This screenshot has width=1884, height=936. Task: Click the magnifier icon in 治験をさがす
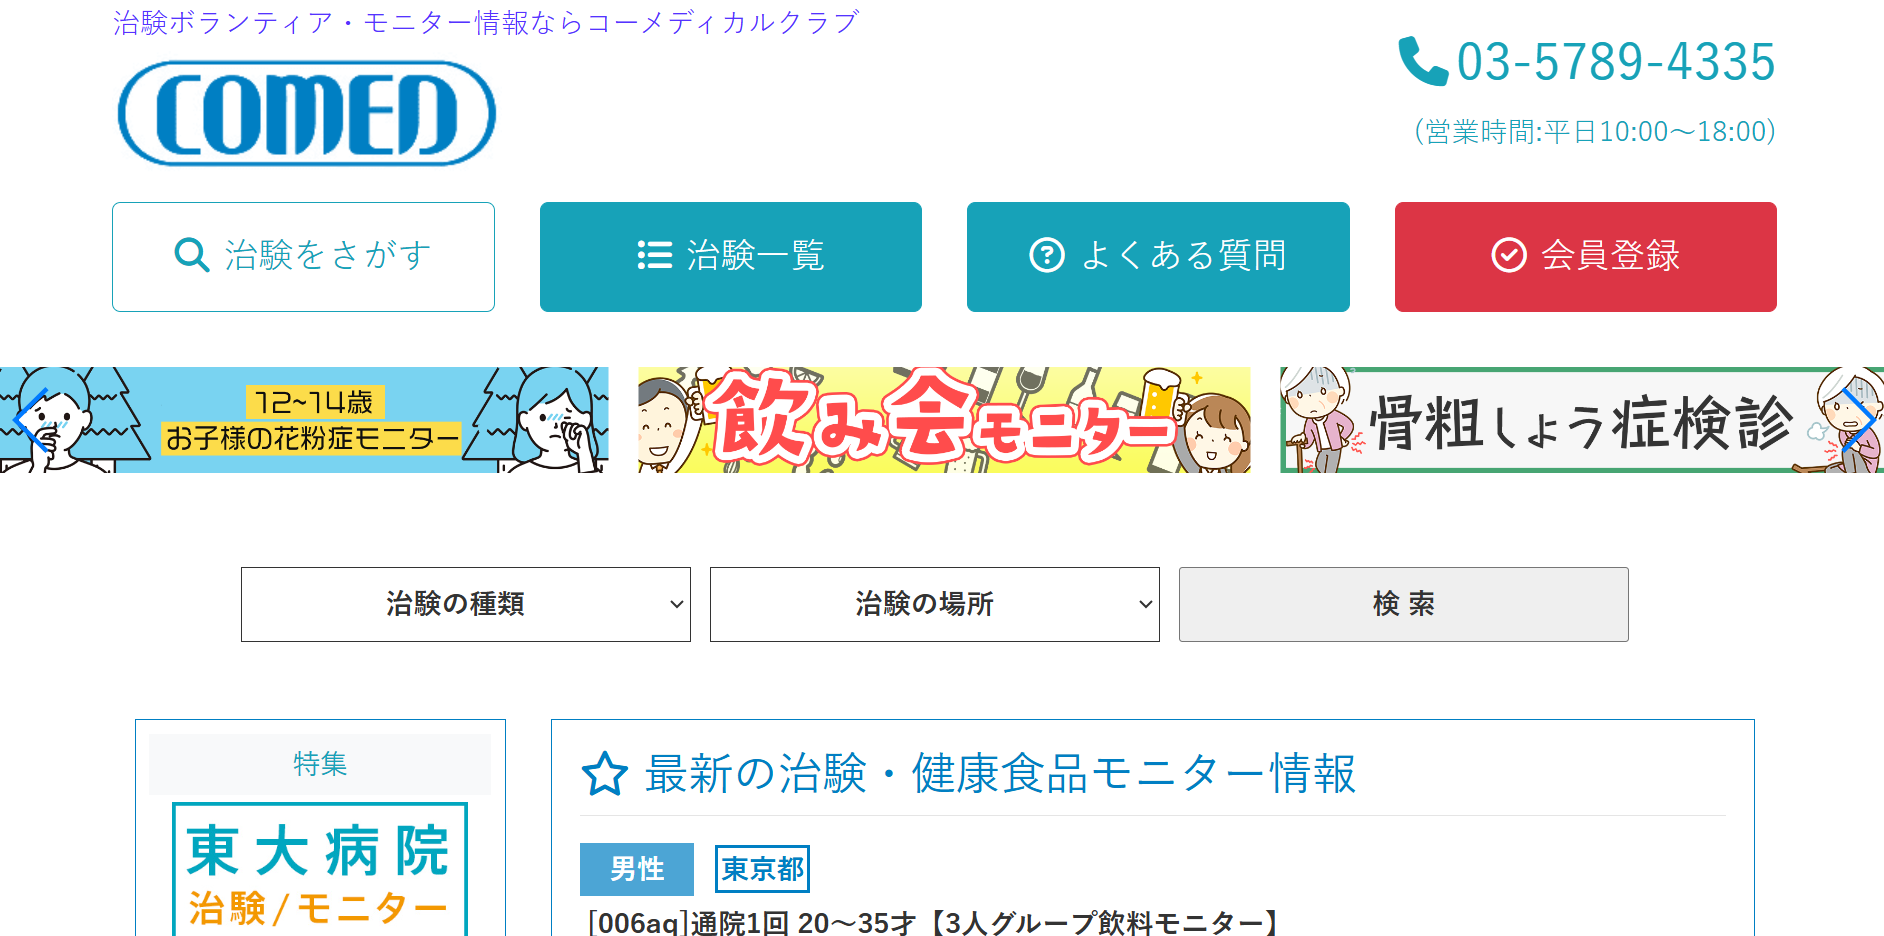191,255
